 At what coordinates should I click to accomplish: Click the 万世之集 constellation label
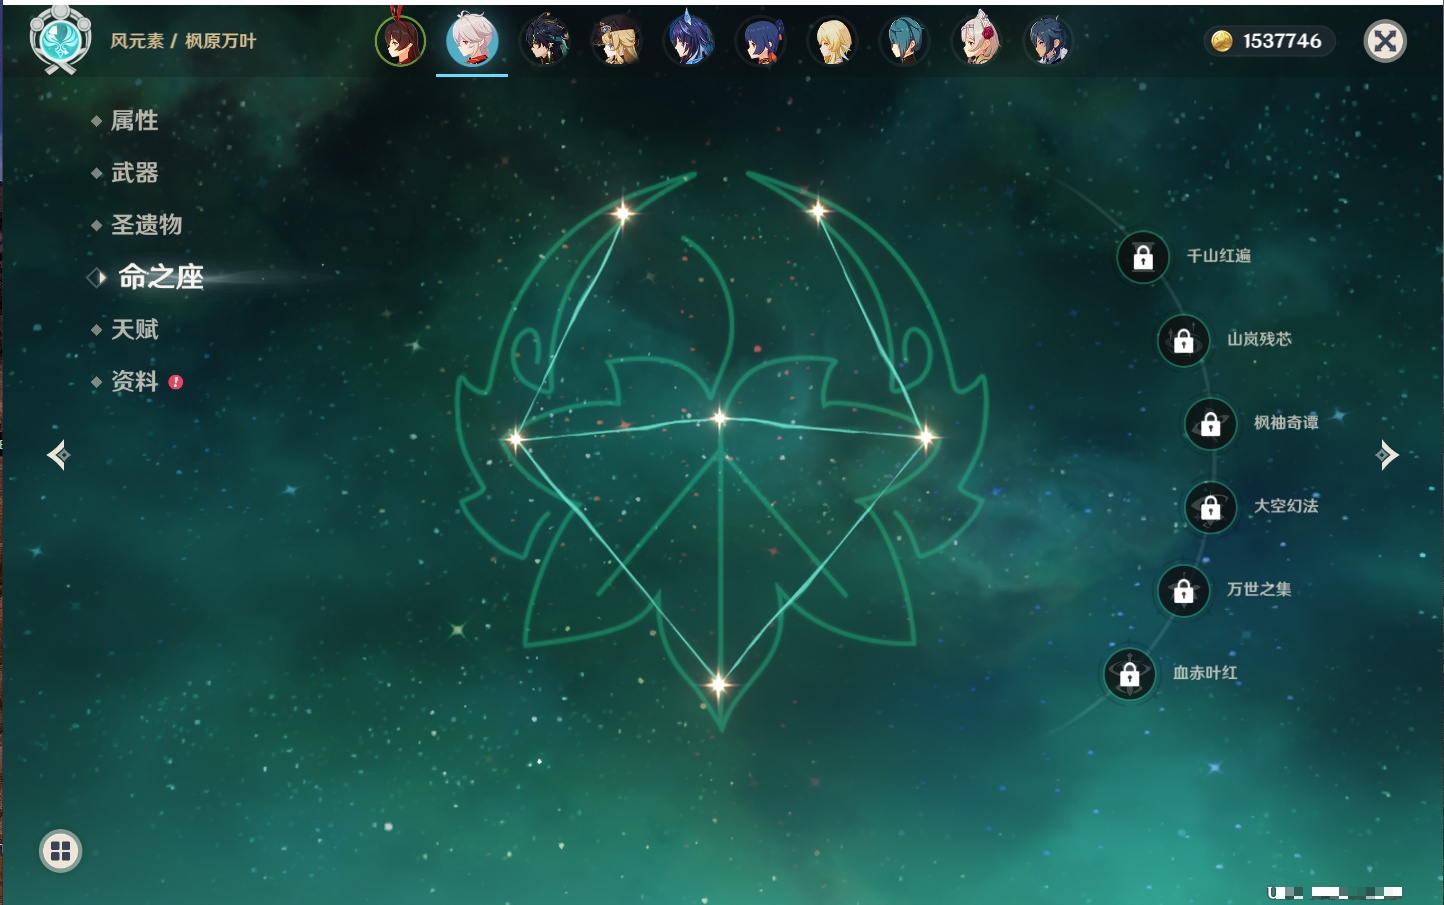pyautogui.click(x=1259, y=589)
